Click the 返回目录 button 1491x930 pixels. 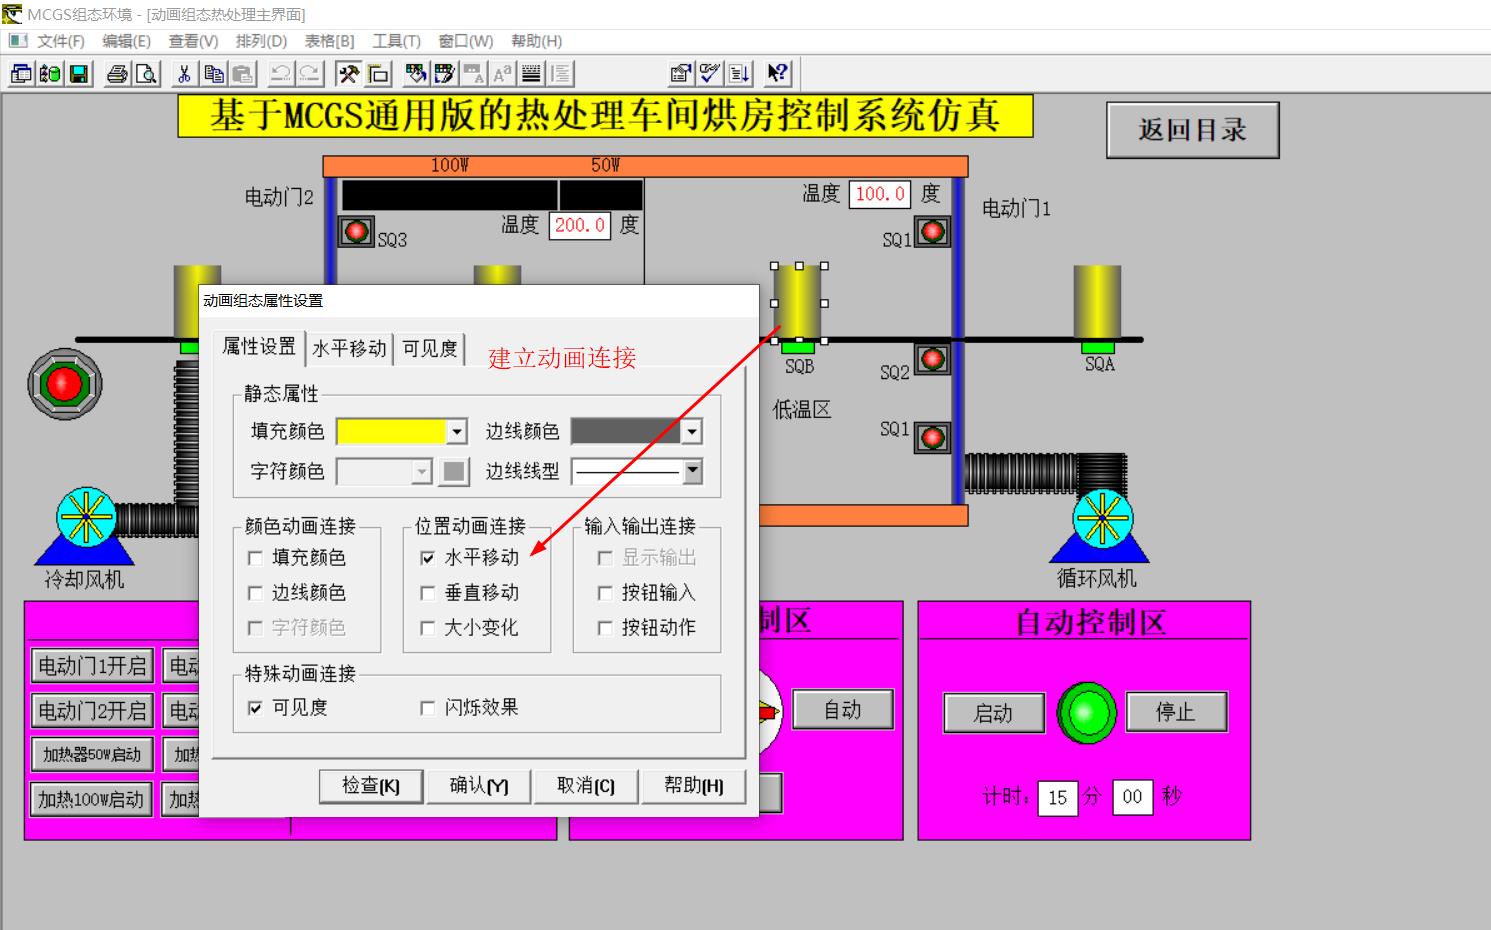(1192, 128)
